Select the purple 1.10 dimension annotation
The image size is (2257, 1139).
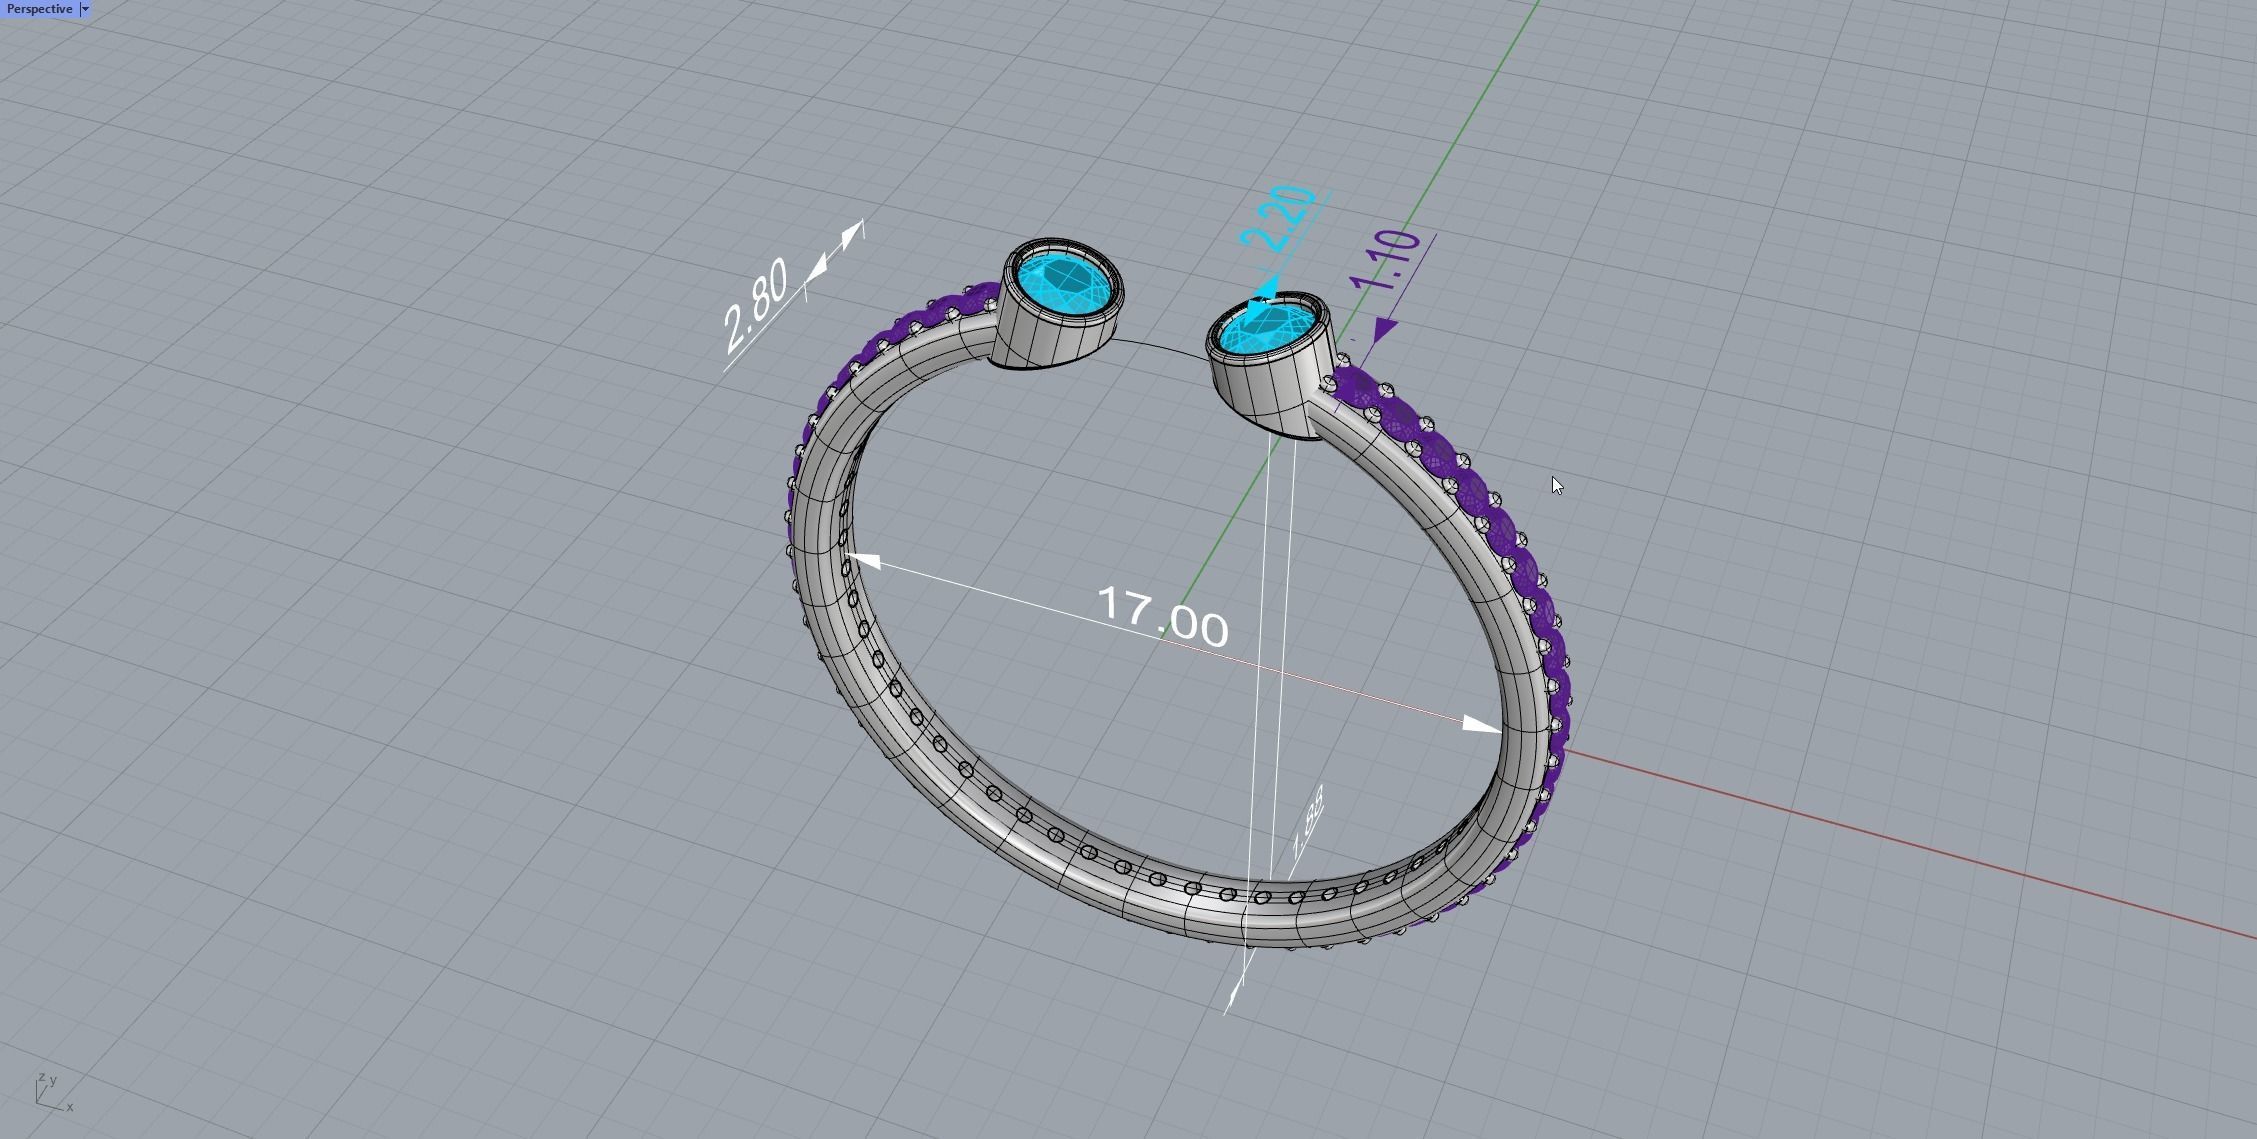(x=1384, y=260)
